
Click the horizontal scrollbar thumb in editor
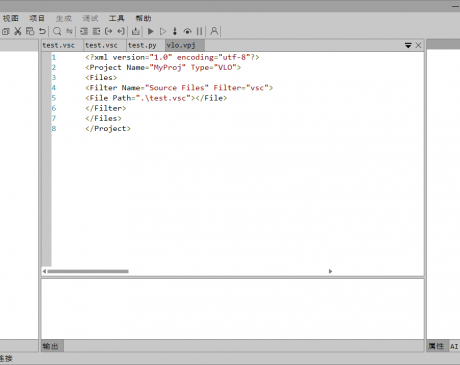click(88, 271)
